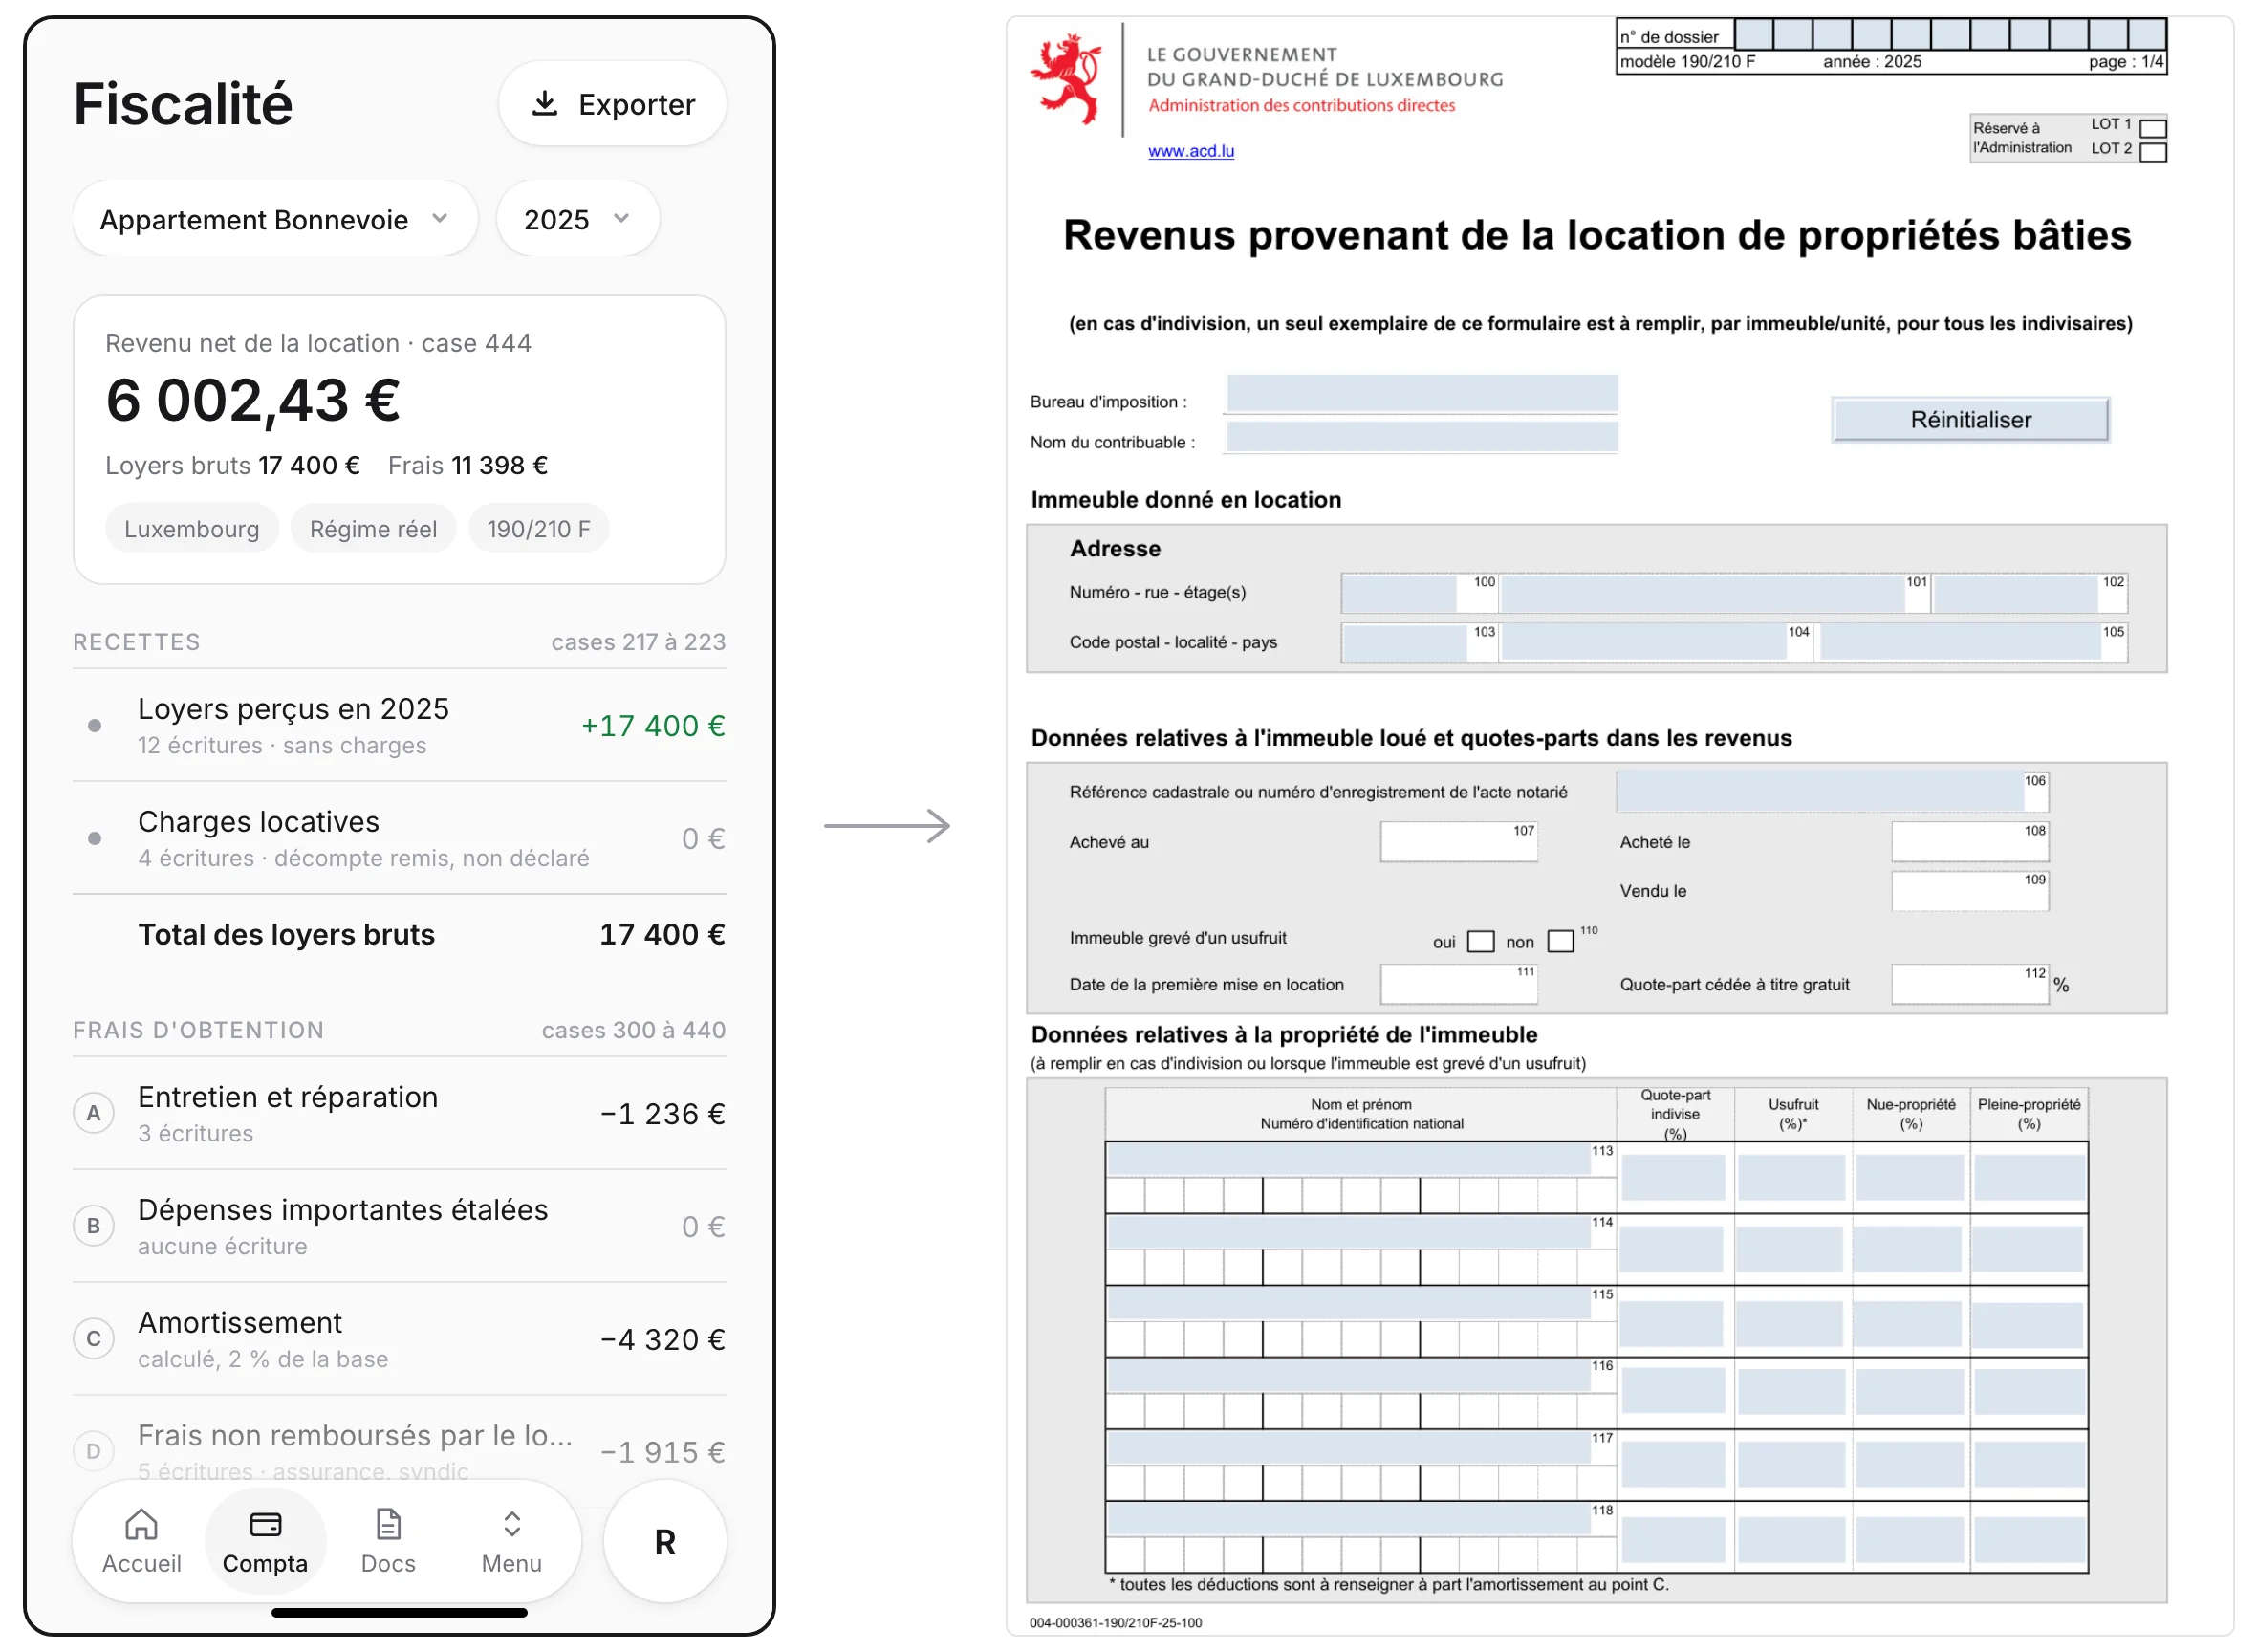Click the Référence cadastrale field 106
This screenshot has height=1652, width=2258.
[1832, 791]
